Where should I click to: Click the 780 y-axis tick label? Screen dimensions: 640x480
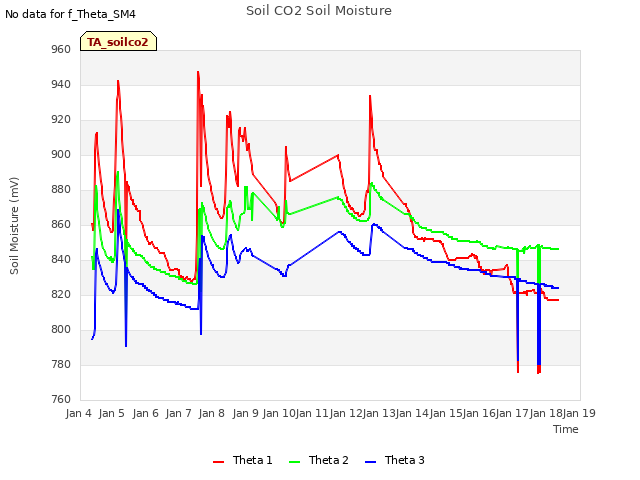pyautogui.click(x=61, y=364)
